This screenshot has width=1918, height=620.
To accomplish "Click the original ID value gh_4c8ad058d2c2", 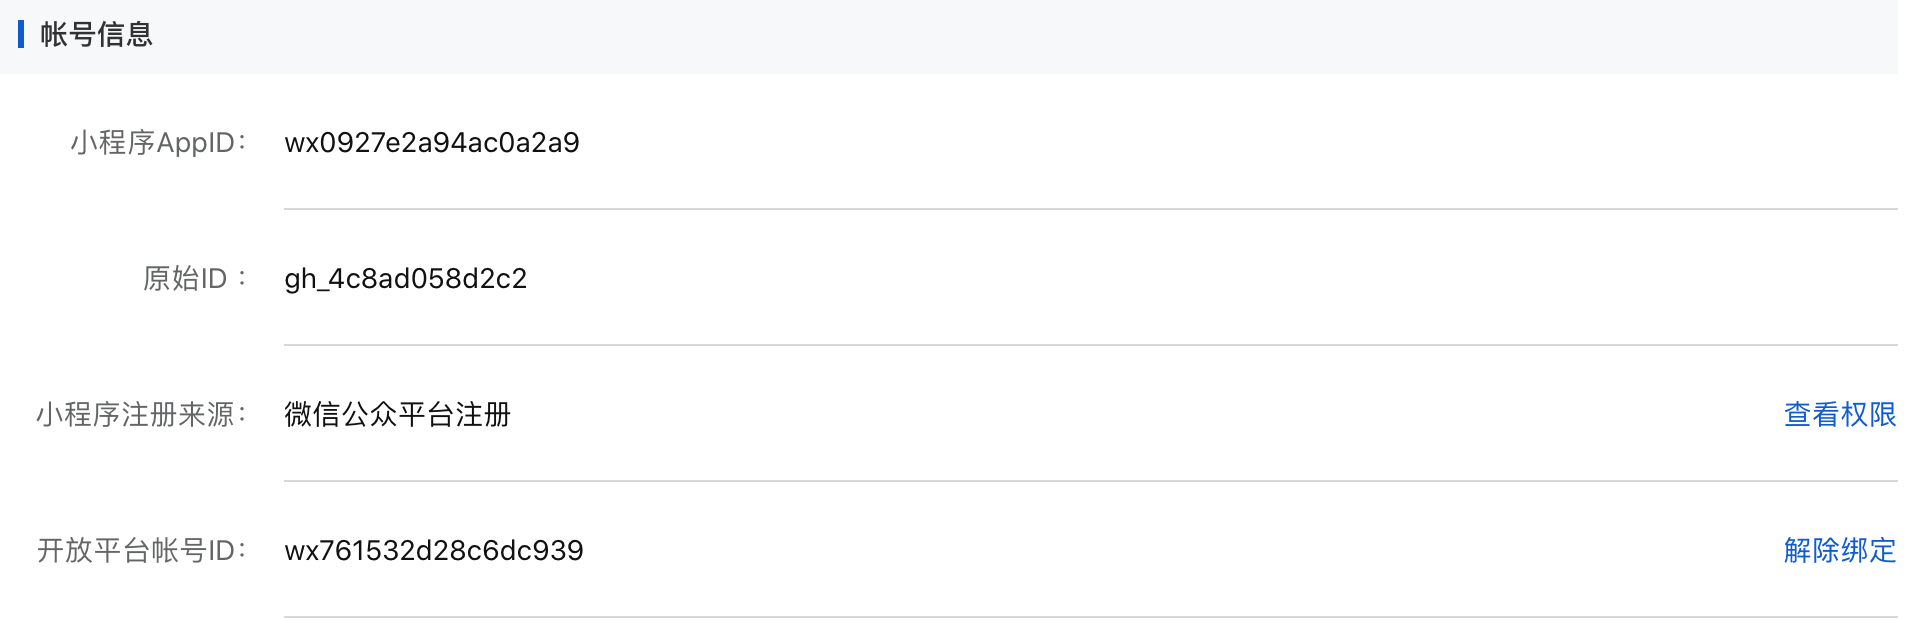I will (x=405, y=279).
